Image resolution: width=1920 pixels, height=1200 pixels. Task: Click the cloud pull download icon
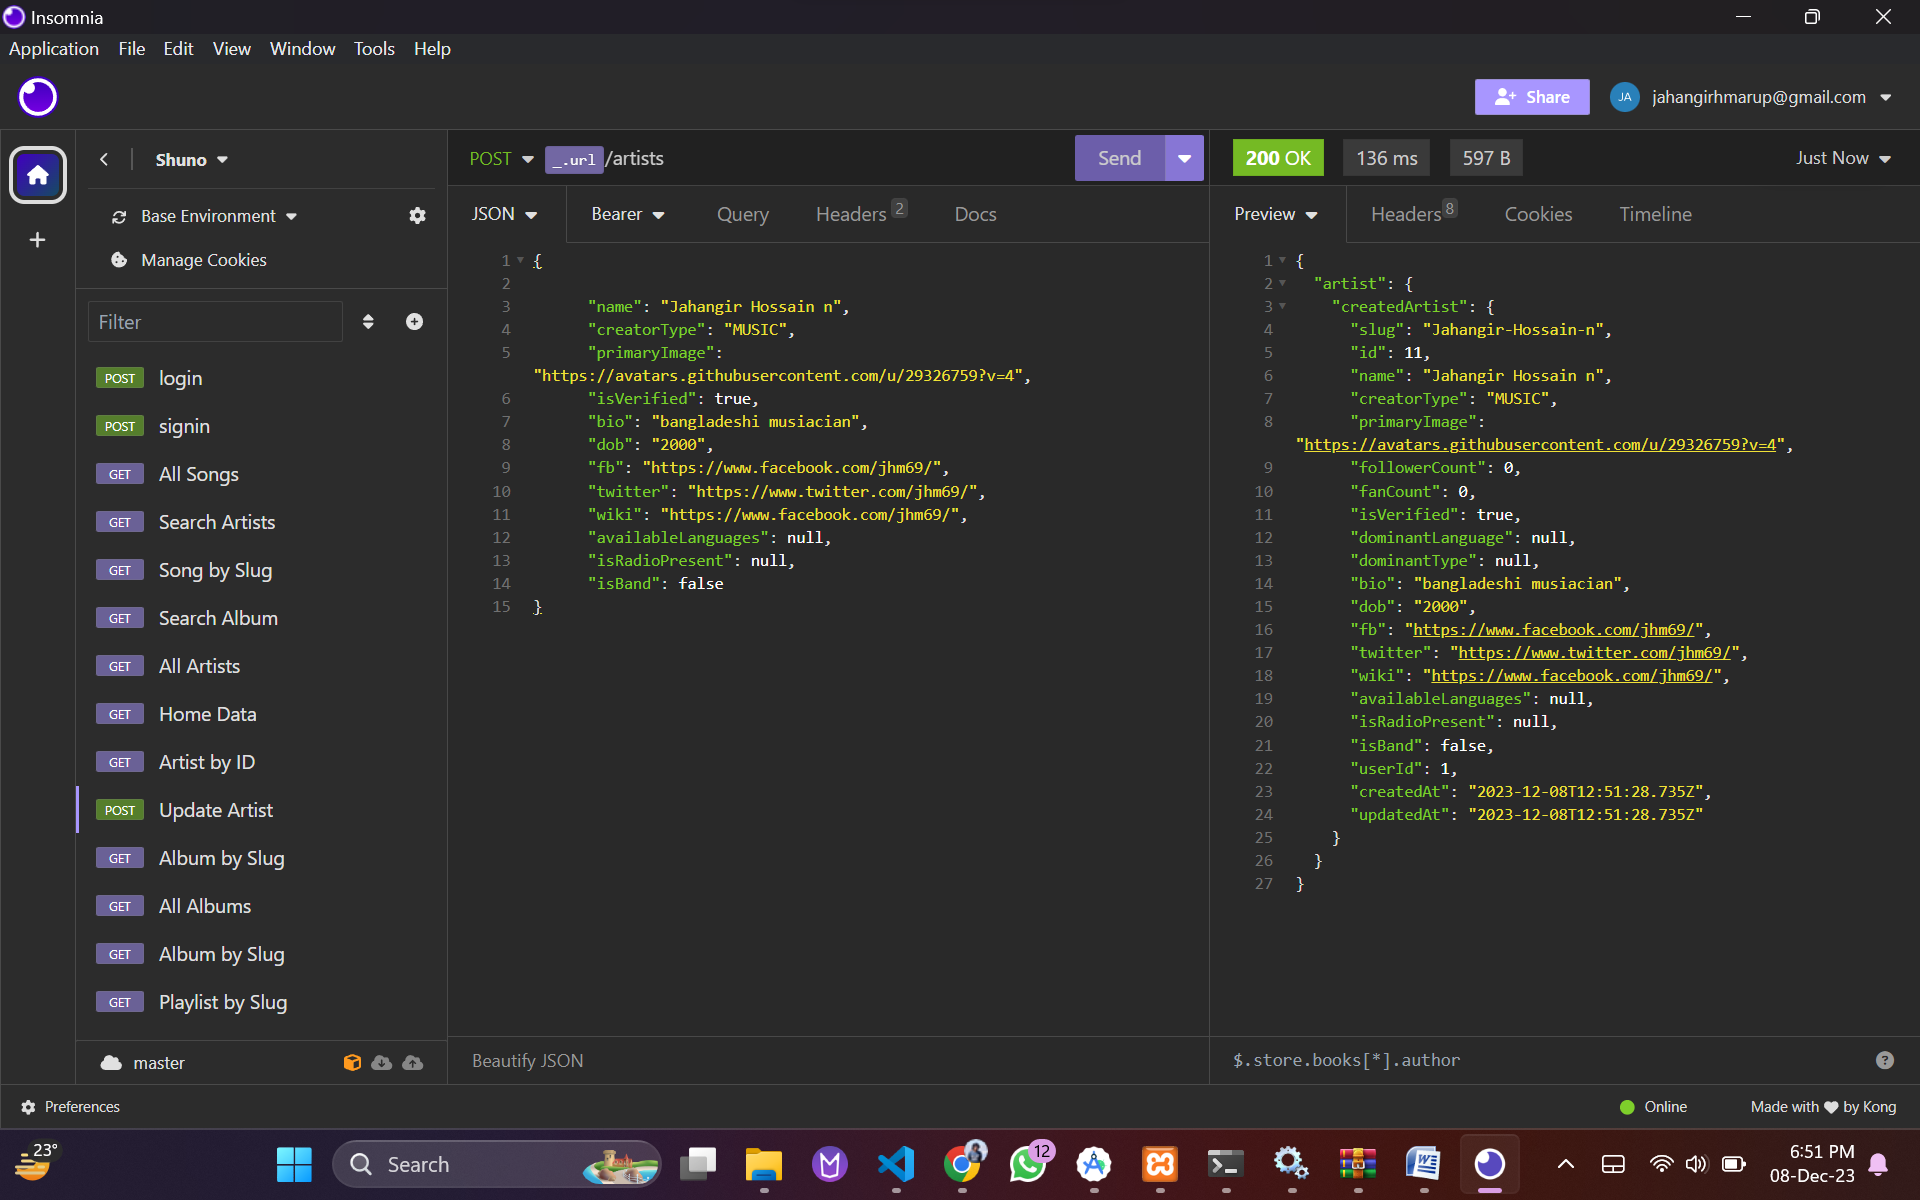382,1062
